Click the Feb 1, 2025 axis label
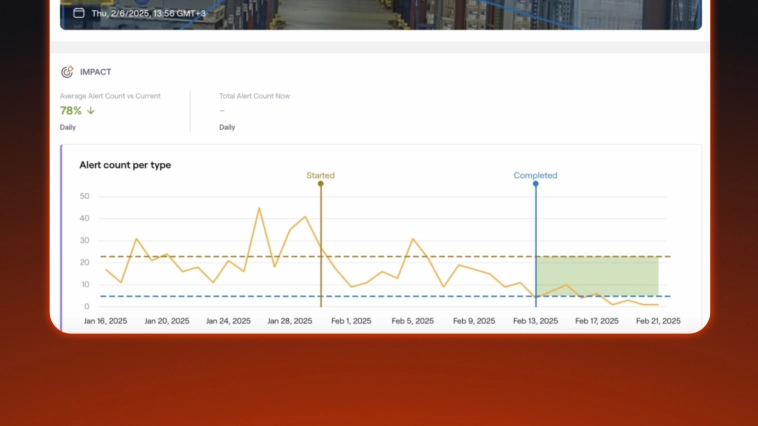The width and height of the screenshot is (758, 426). [x=351, y=321]
